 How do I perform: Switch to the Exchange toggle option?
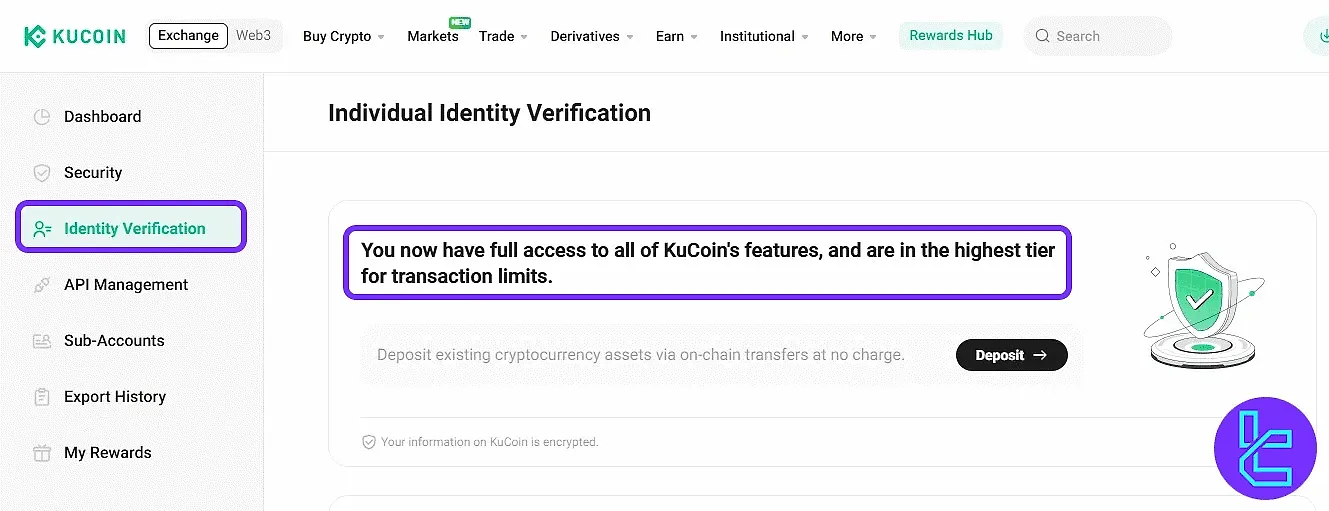click(x=188, y=36)
